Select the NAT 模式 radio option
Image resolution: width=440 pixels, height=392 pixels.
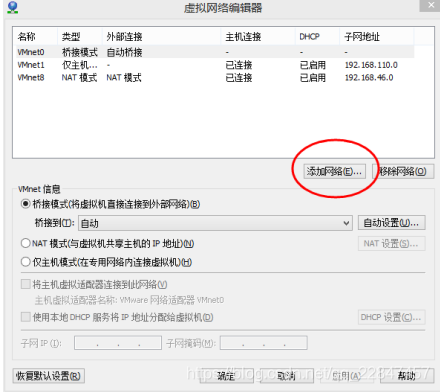point(26,243)
